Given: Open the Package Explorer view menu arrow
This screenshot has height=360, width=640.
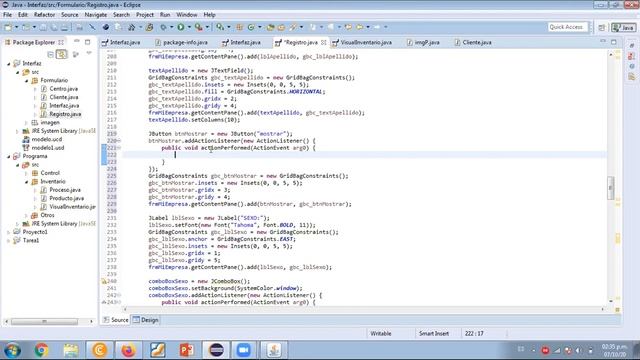Looking at the screenshot, I should 89,54.
